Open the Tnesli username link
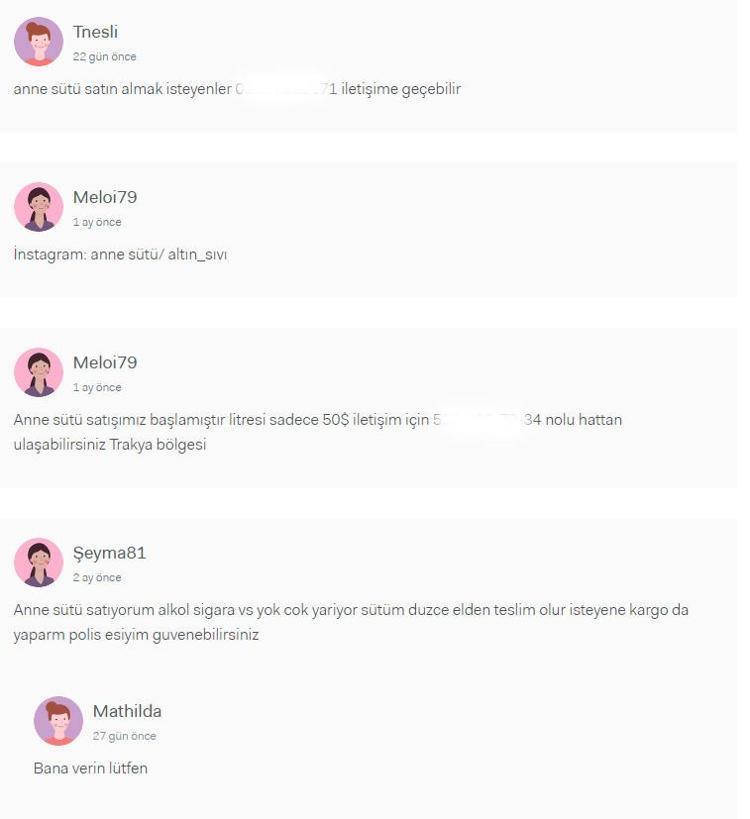The image size is (750, 819). click(x=95, y=32)
